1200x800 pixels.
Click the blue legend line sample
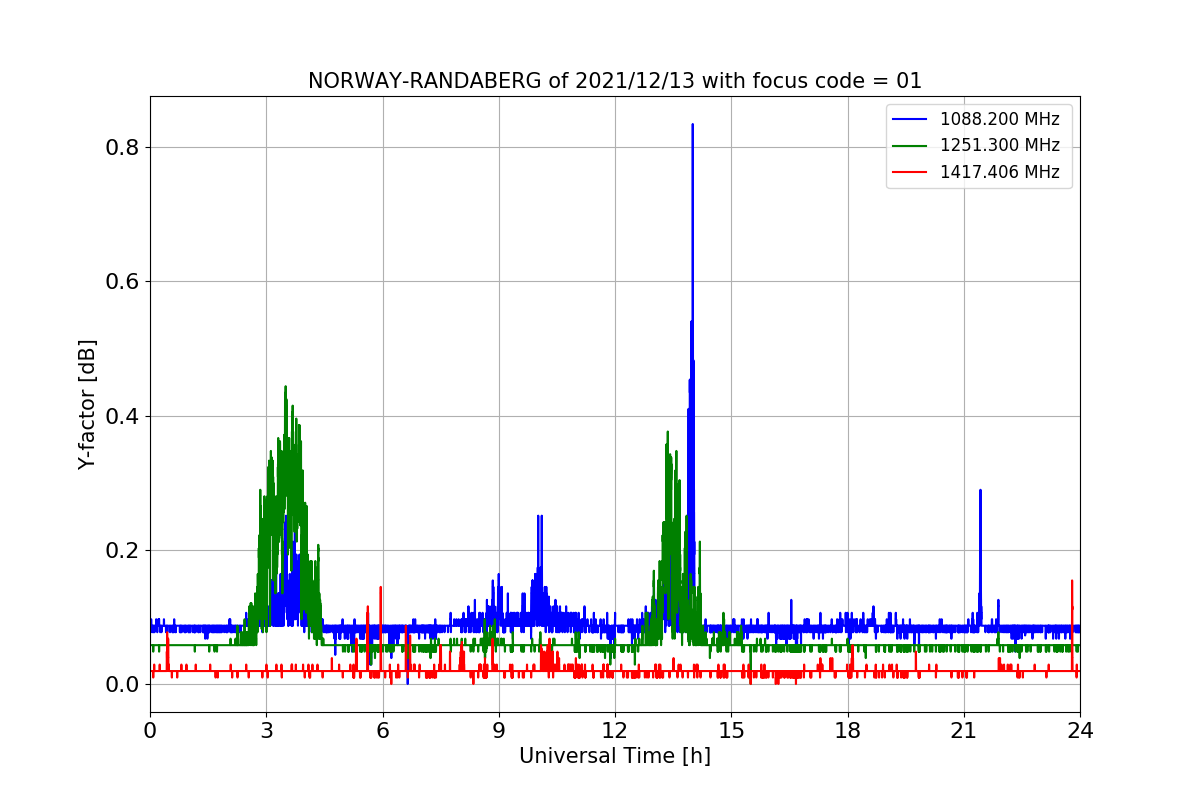click(910, 120)
